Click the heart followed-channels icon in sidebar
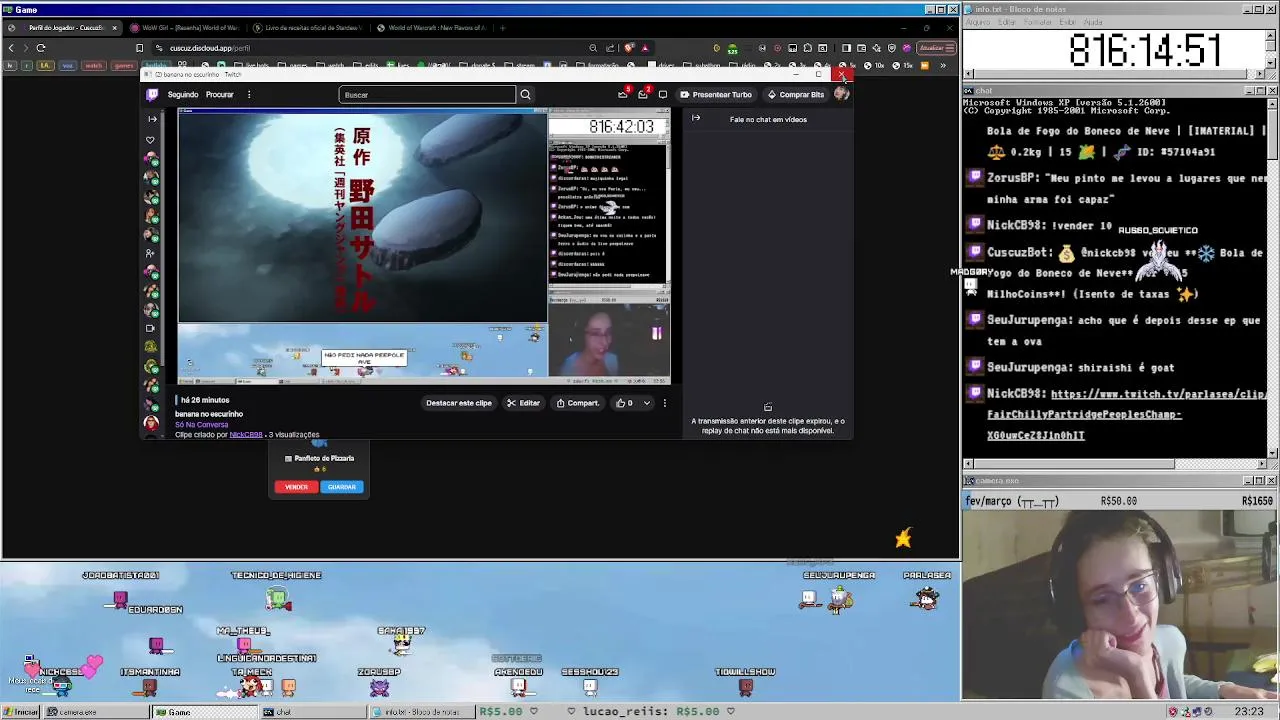 pos(151,140)
